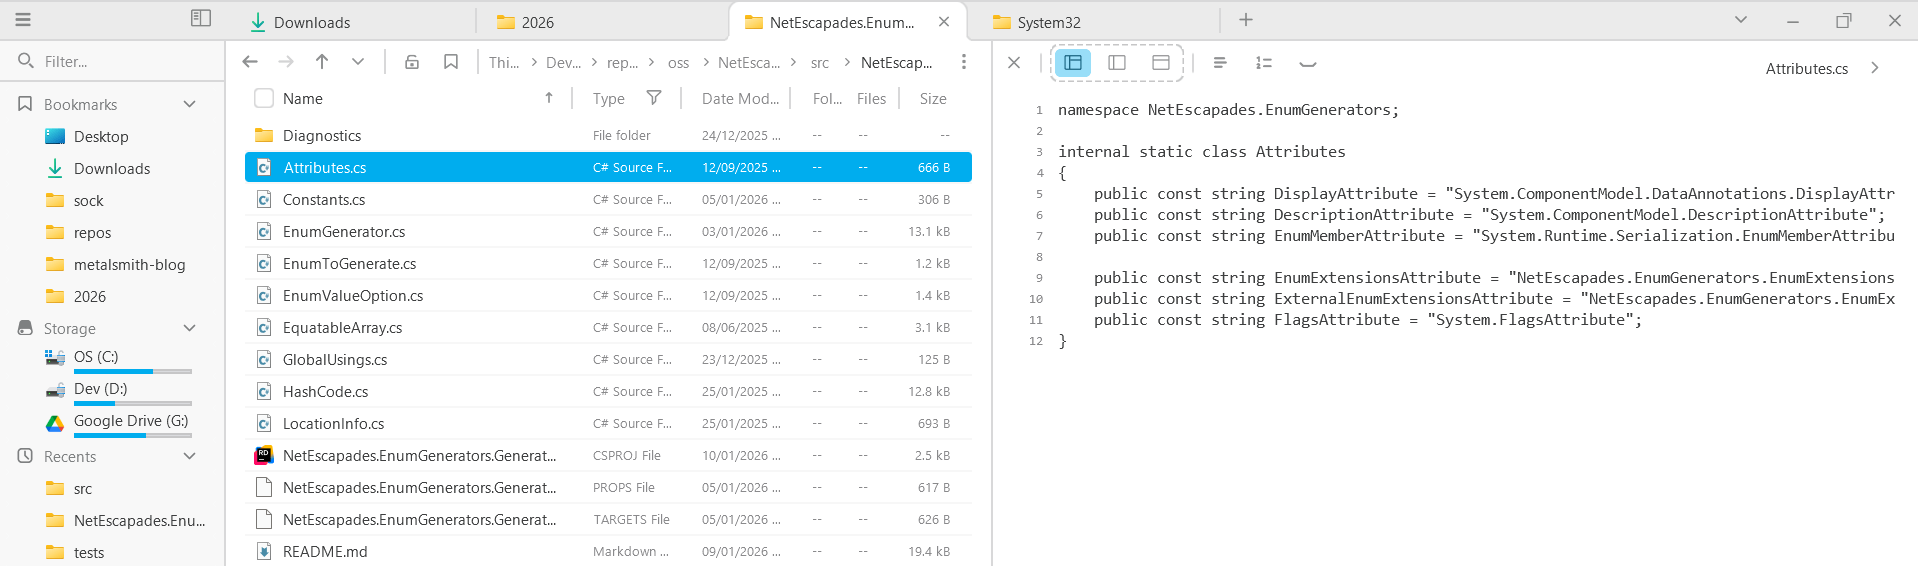Image resolution: width=1918 pixels, height=566 pixels.
Task: Expand breadcrumb chevron after src
Action: [848, 62]
